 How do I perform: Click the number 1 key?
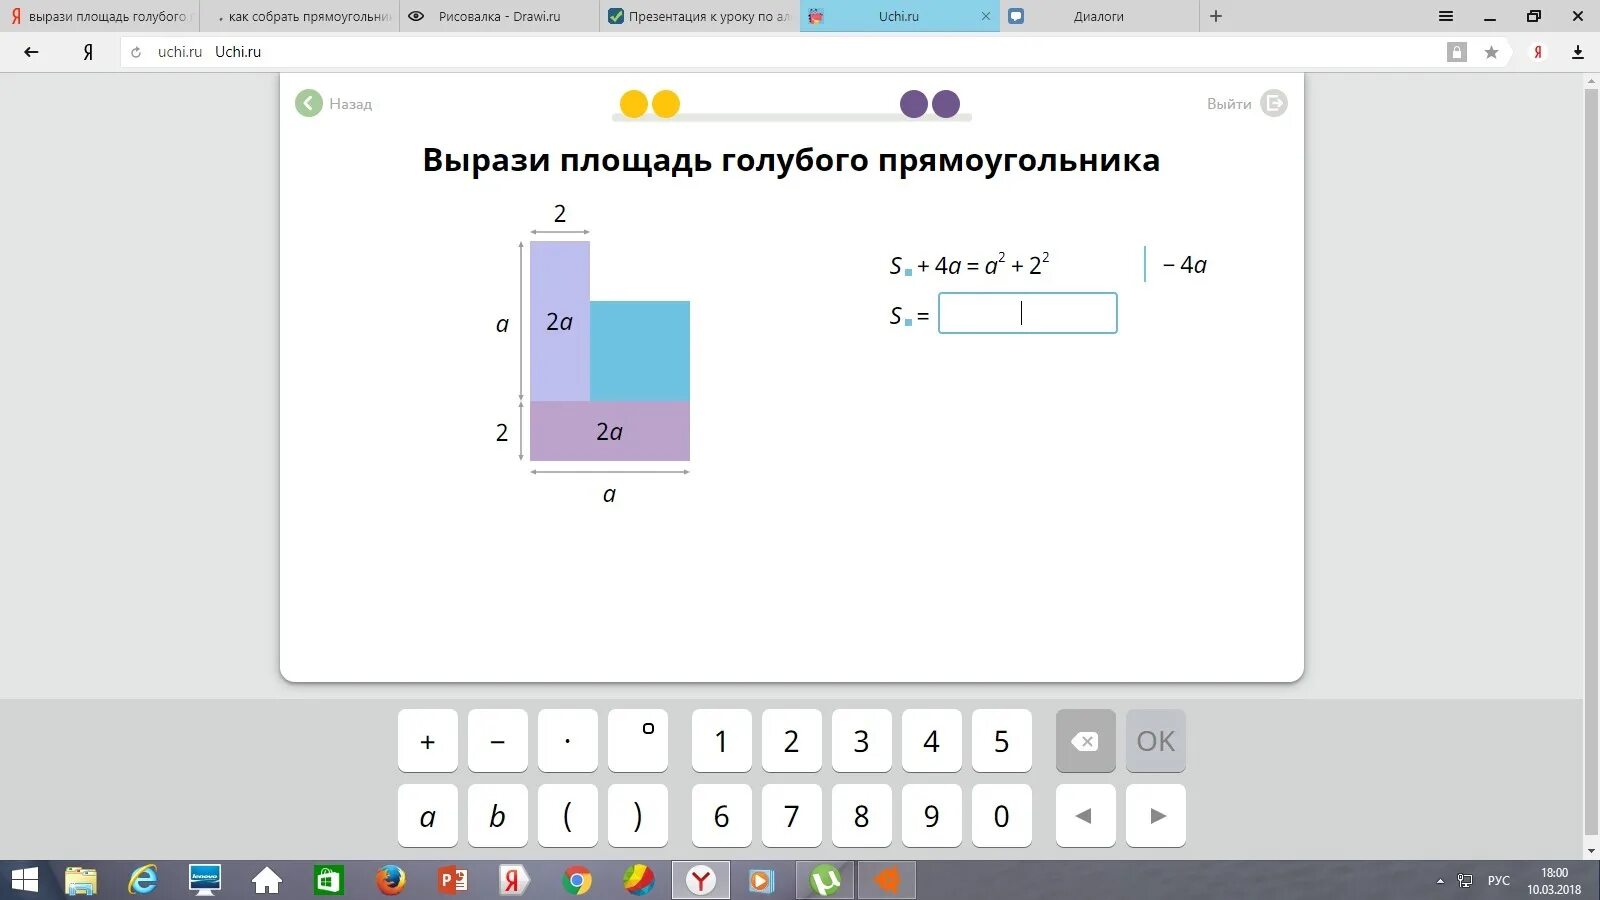(x=722, y=741)
